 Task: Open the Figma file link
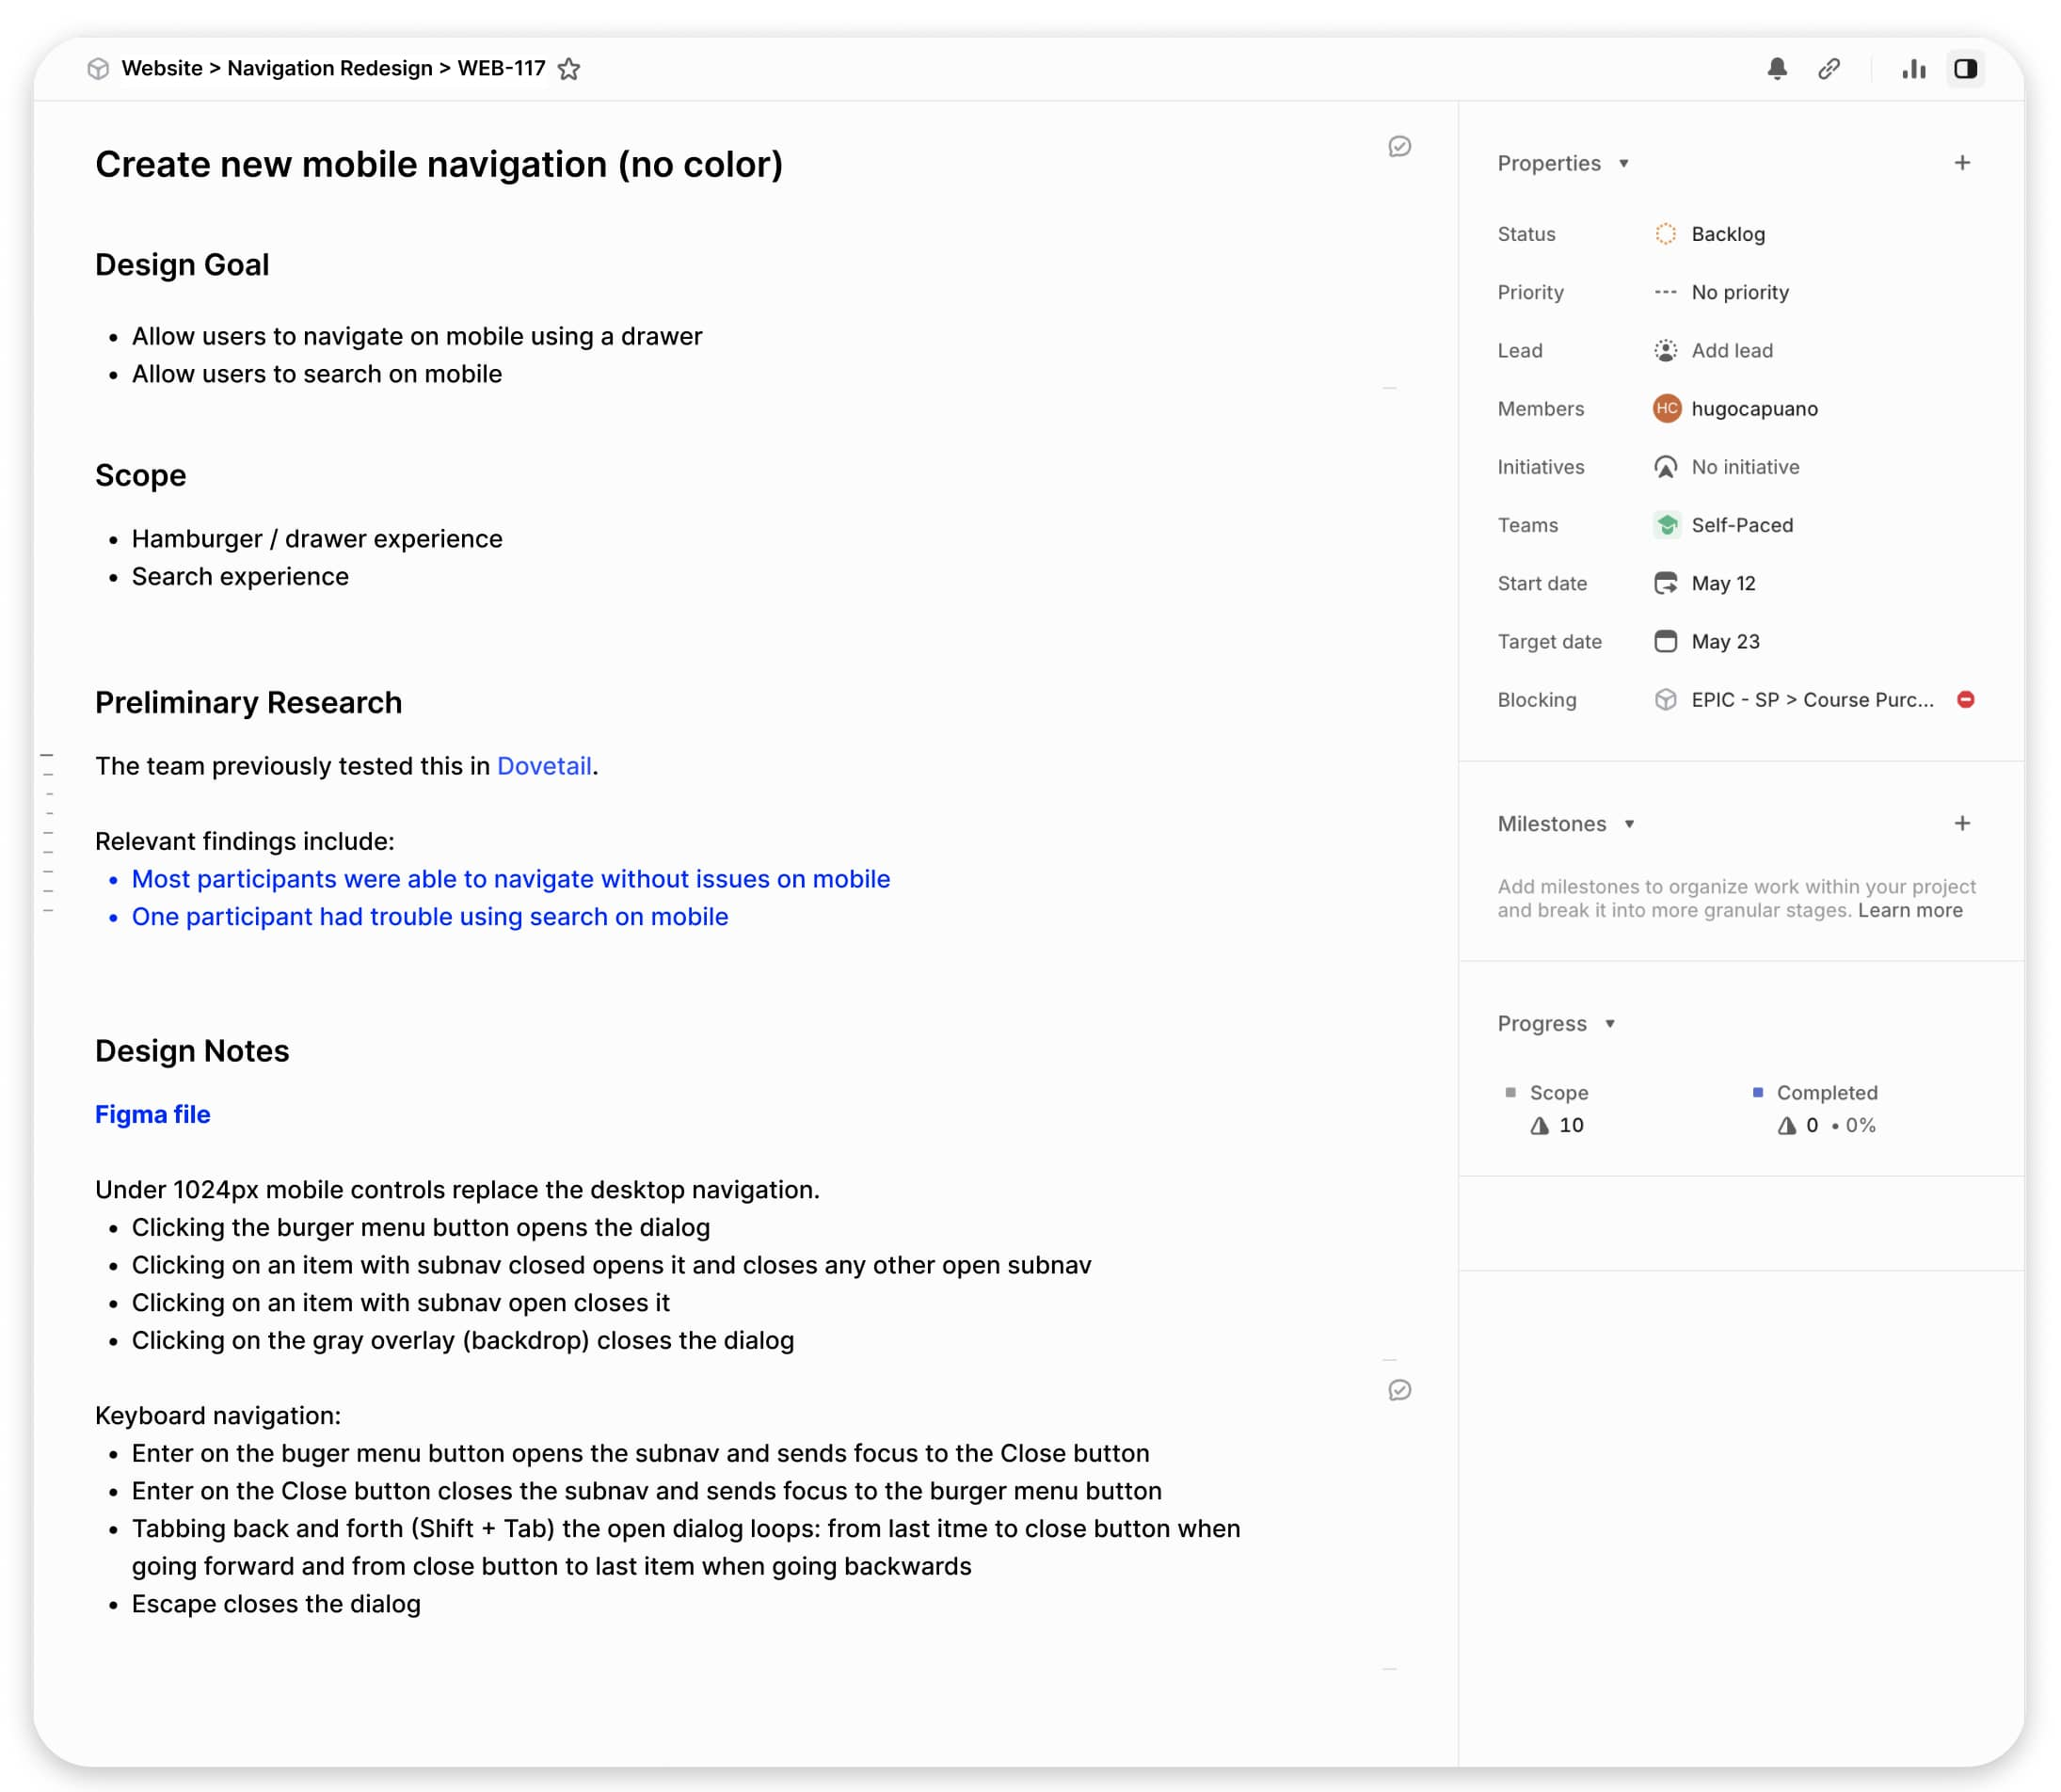tap(153, 1115)
